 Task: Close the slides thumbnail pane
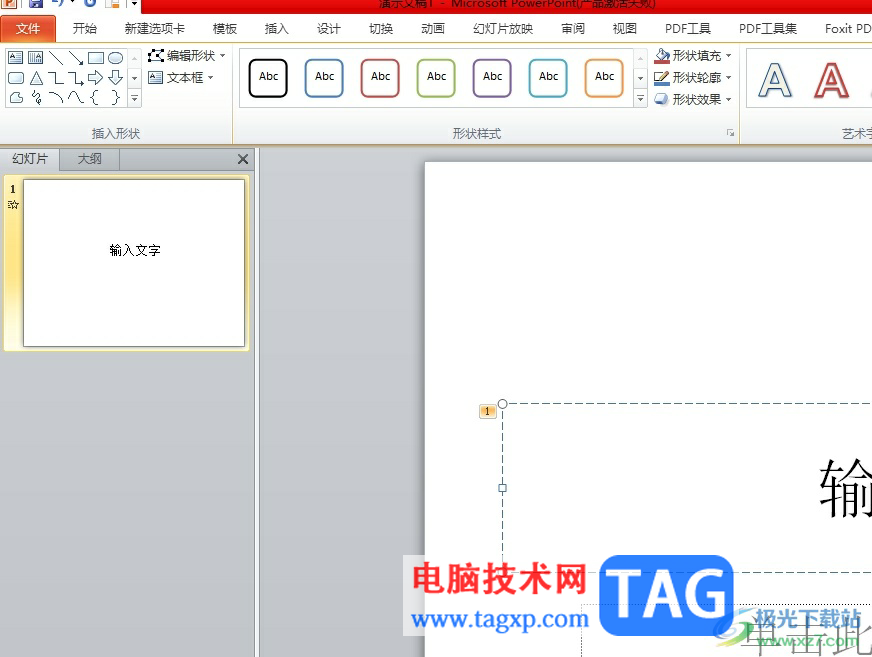tap(243, 159)
